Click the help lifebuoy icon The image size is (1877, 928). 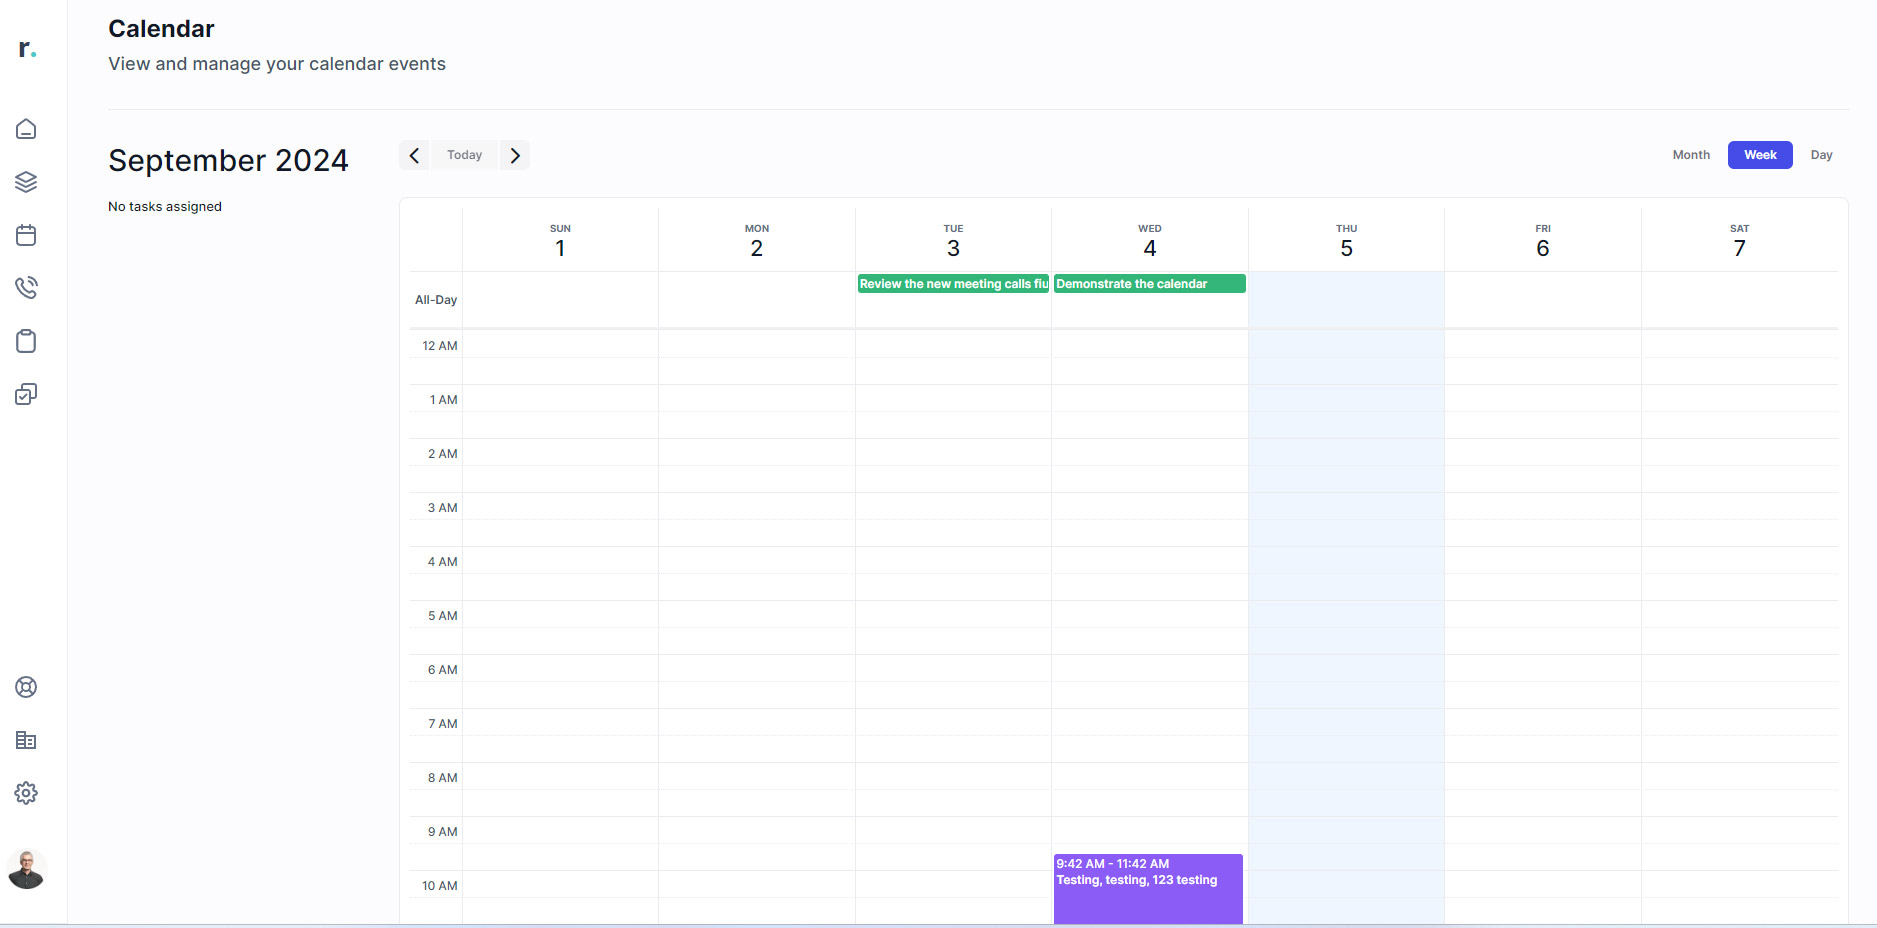pos(26,687)
